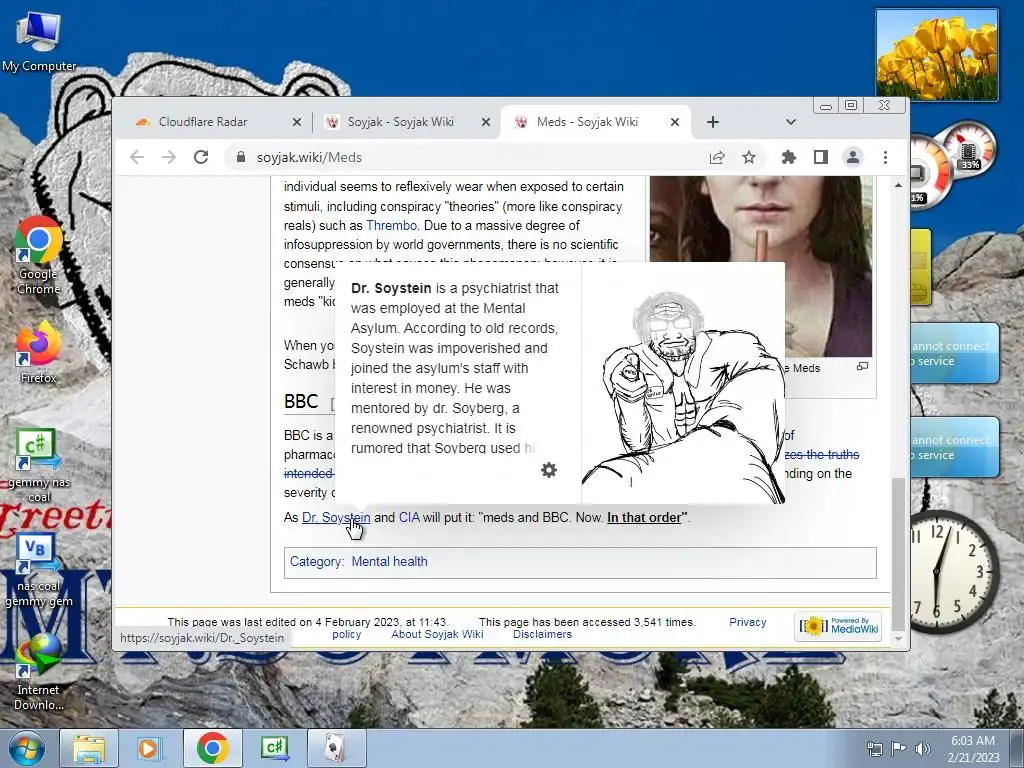1024x768 pixels.
Task: Close the Soyjak - Soyjak Wiki tab
Action: coord(486,122)
